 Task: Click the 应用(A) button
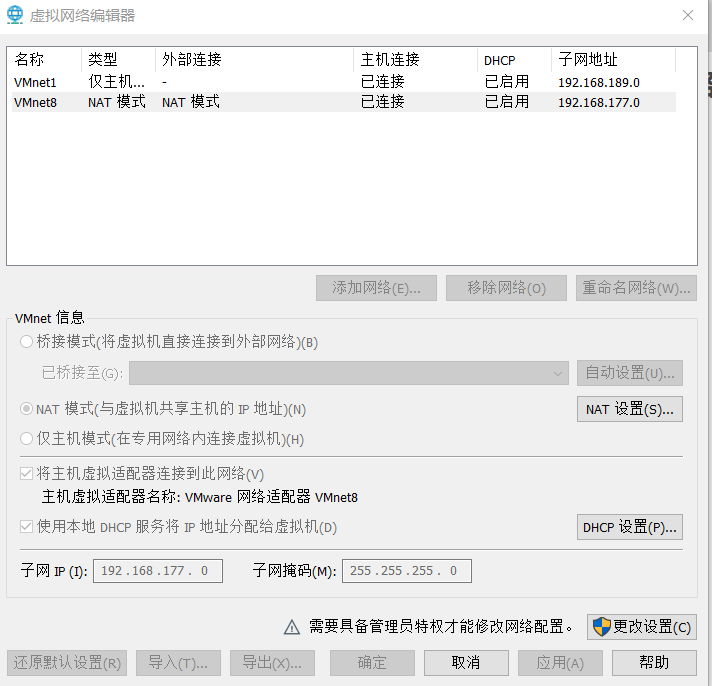tap(560, 663)
